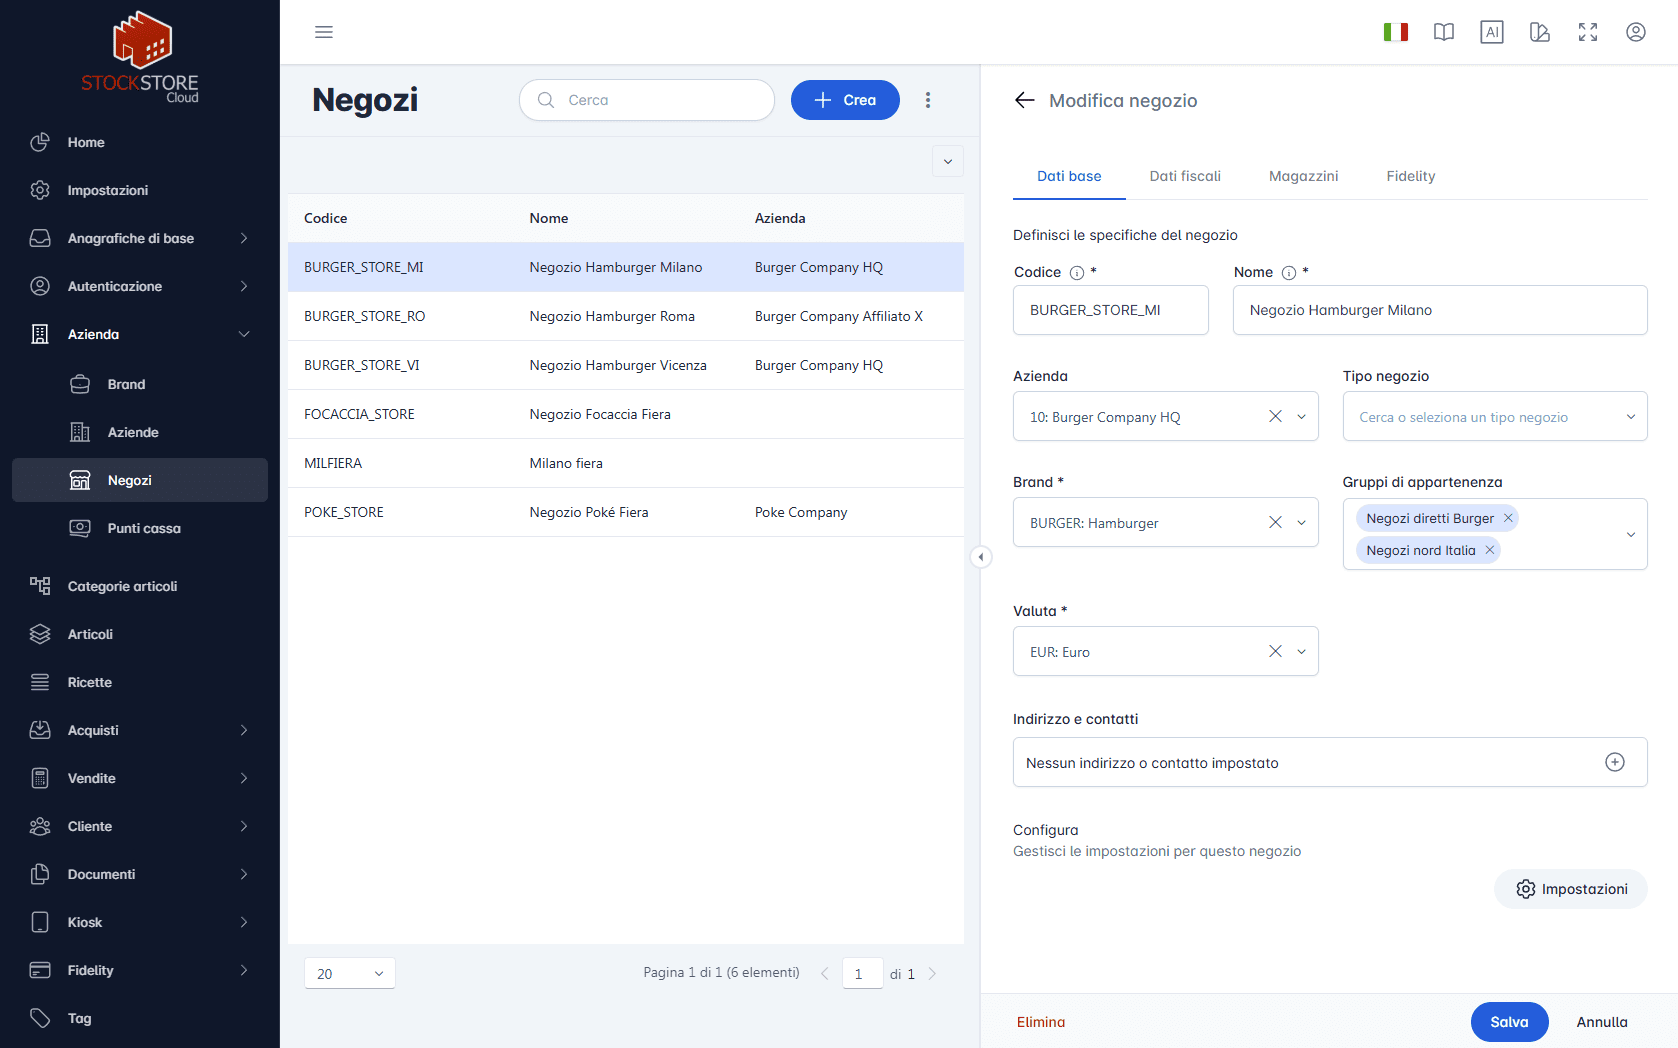Screen dimensions: 1678x1048
Task: Open the Italian flag language selector
Action: tap(1395, 32)
